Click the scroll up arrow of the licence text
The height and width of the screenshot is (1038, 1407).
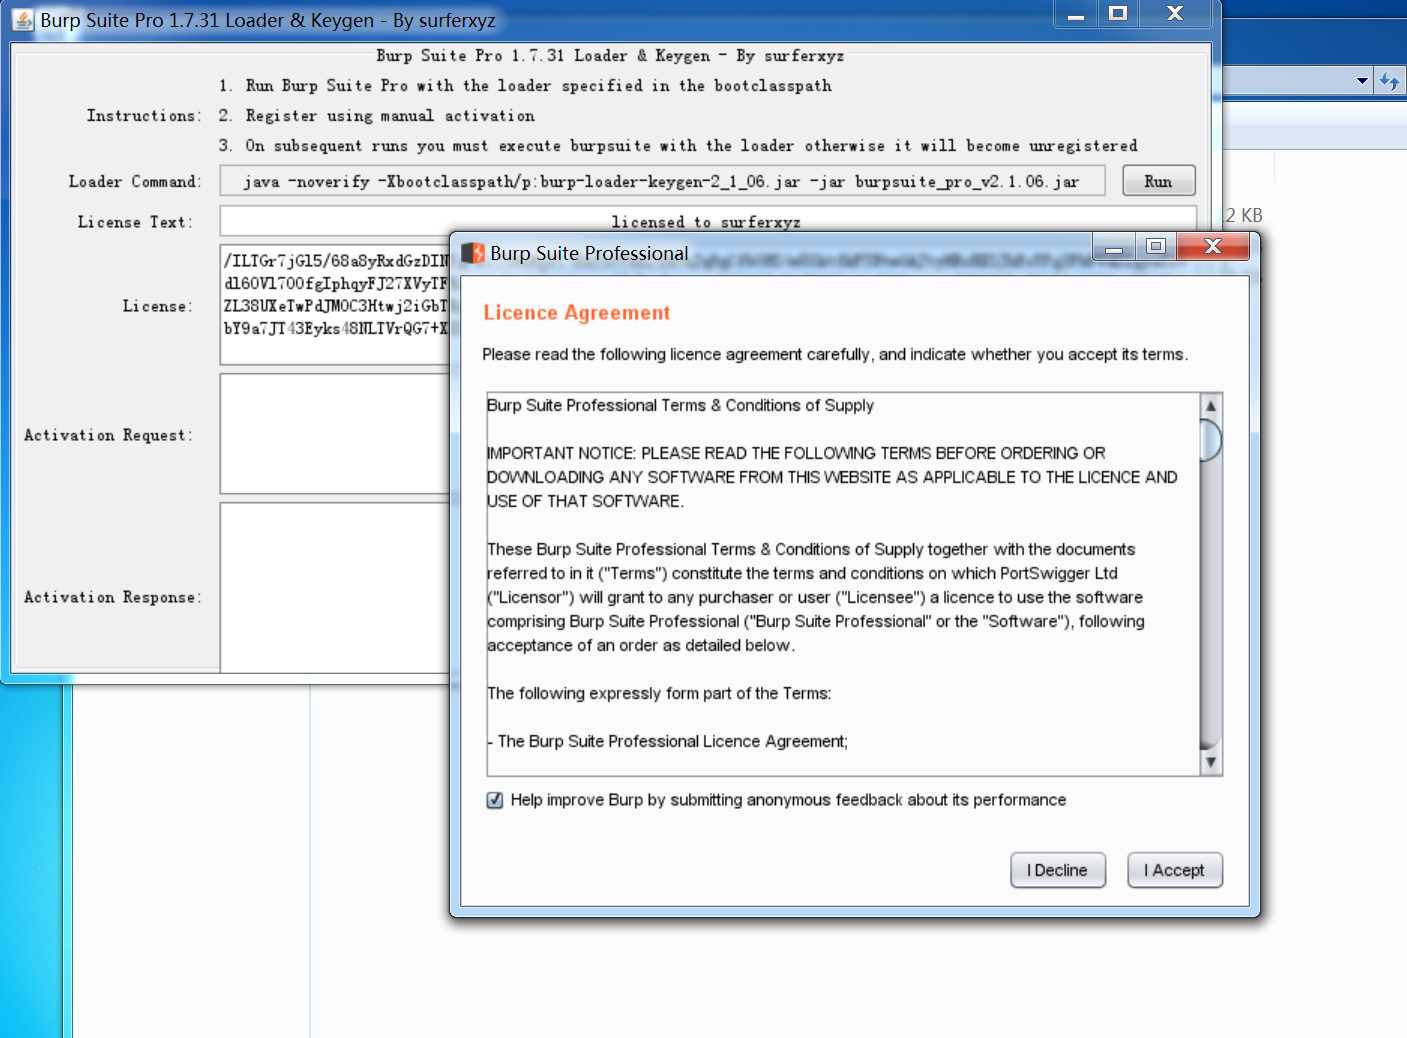coord(1211,405)
